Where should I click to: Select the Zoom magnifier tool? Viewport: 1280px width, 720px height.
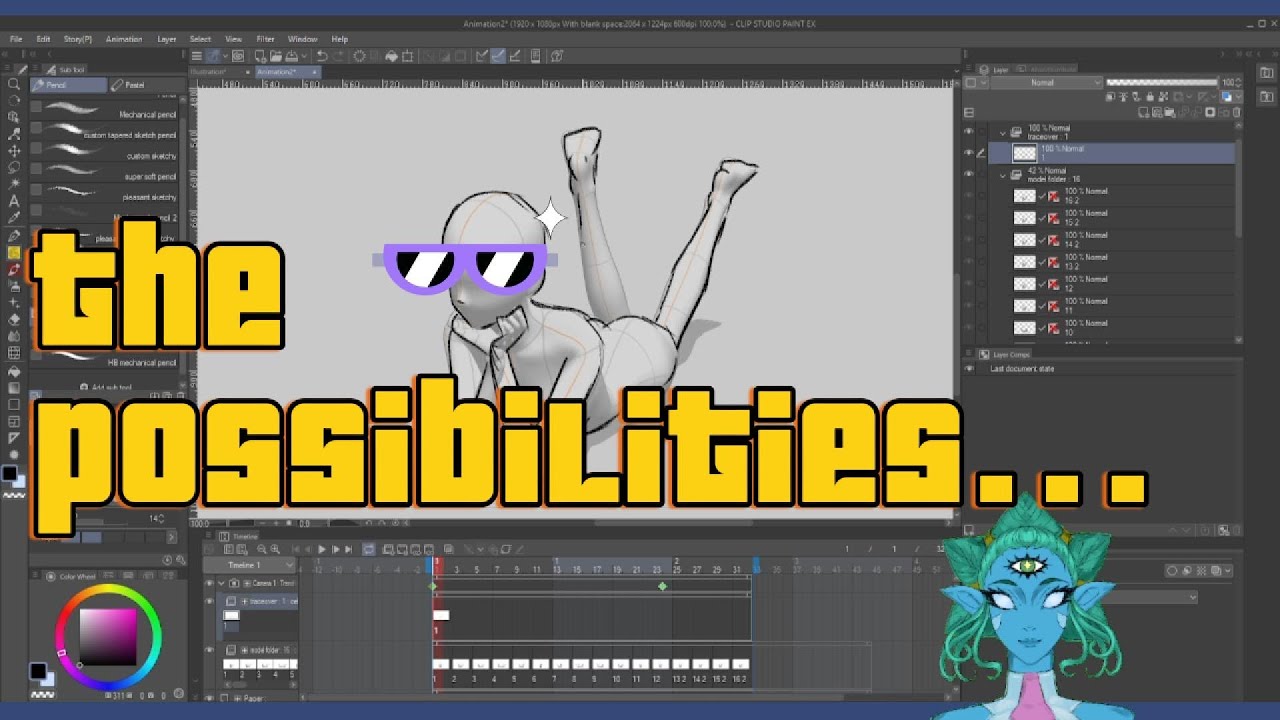point(14,83)
